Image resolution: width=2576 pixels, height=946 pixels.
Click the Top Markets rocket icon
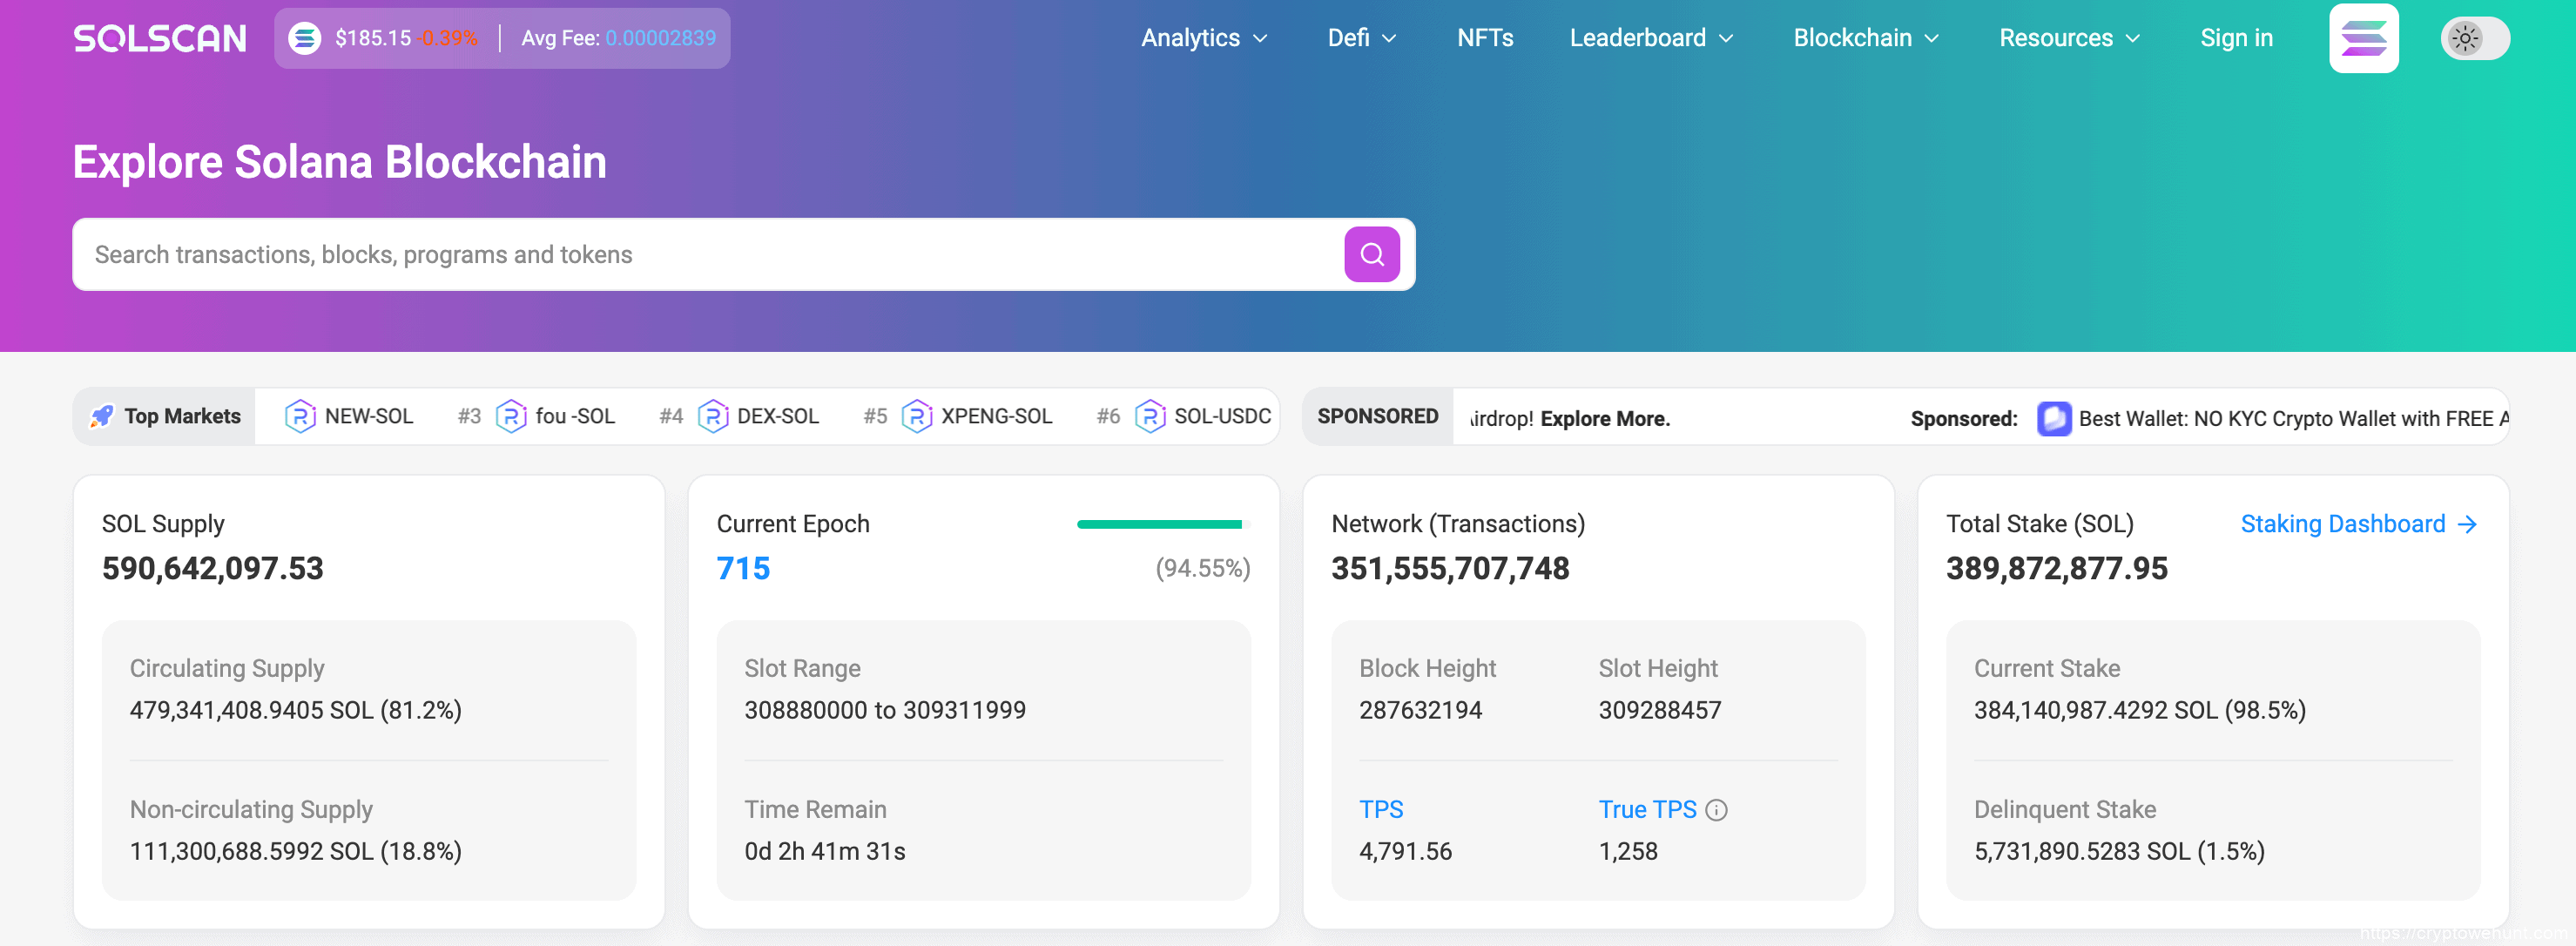(101, 416)
